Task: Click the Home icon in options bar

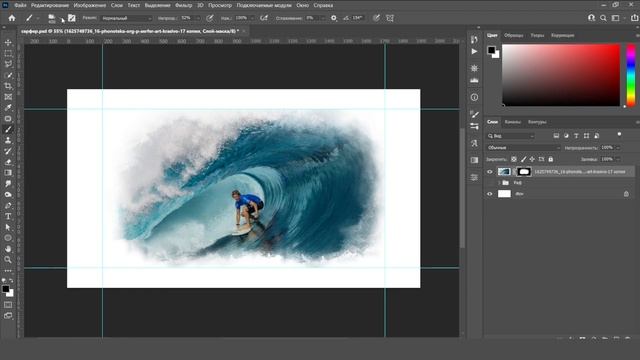Action: [12, 18]
